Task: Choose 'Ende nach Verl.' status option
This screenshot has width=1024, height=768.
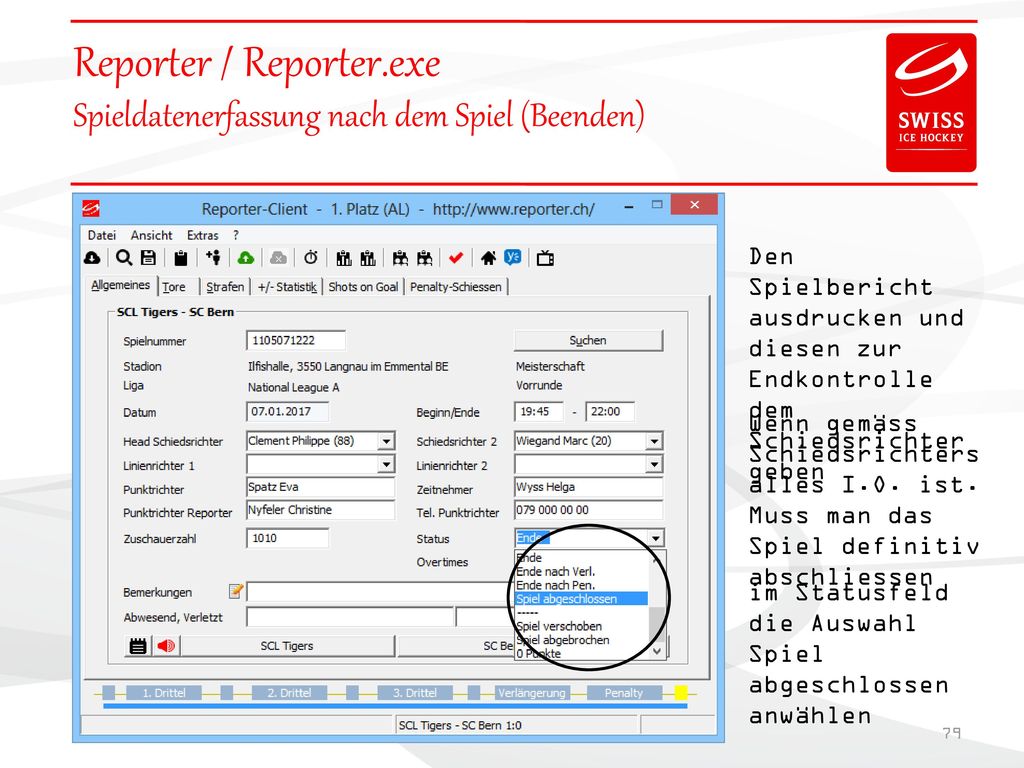Action: pyautogui.click(x=581, y=571)
